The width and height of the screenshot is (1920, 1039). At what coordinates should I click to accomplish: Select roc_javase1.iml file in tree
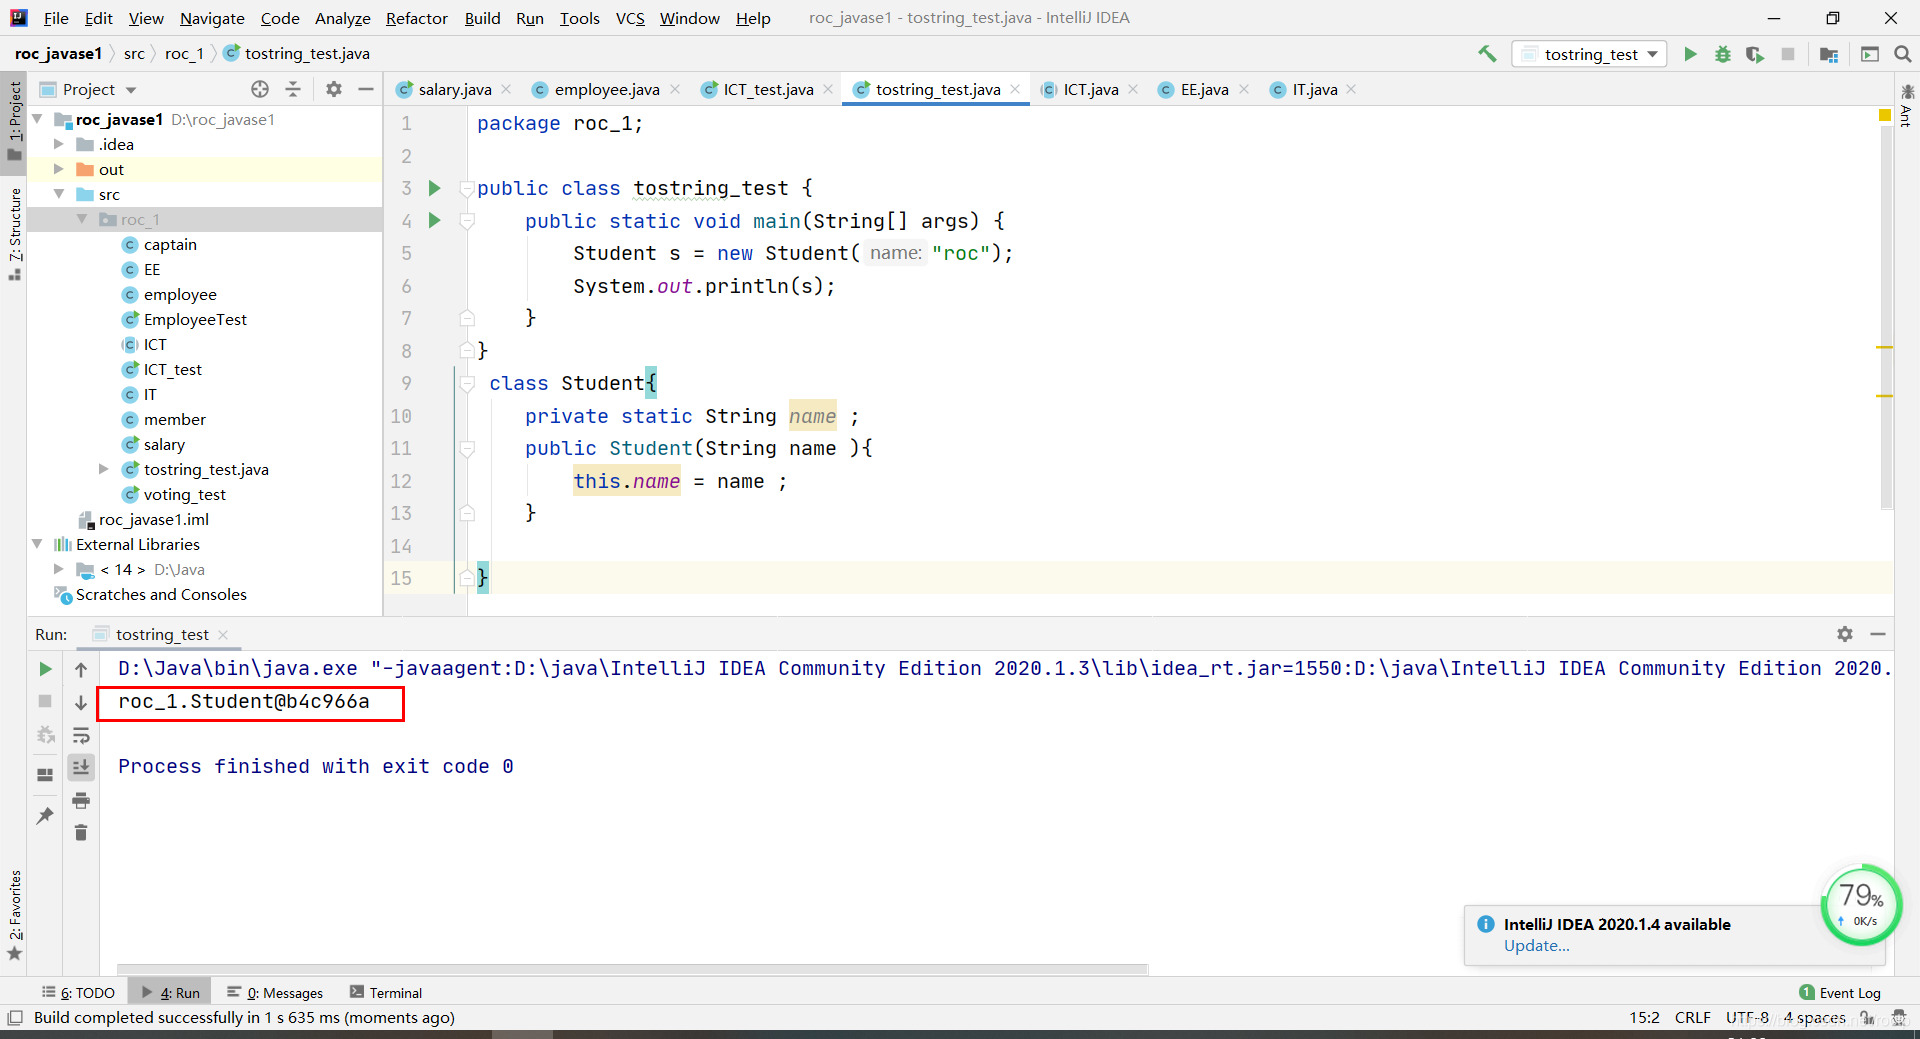[x=153, y=519]
